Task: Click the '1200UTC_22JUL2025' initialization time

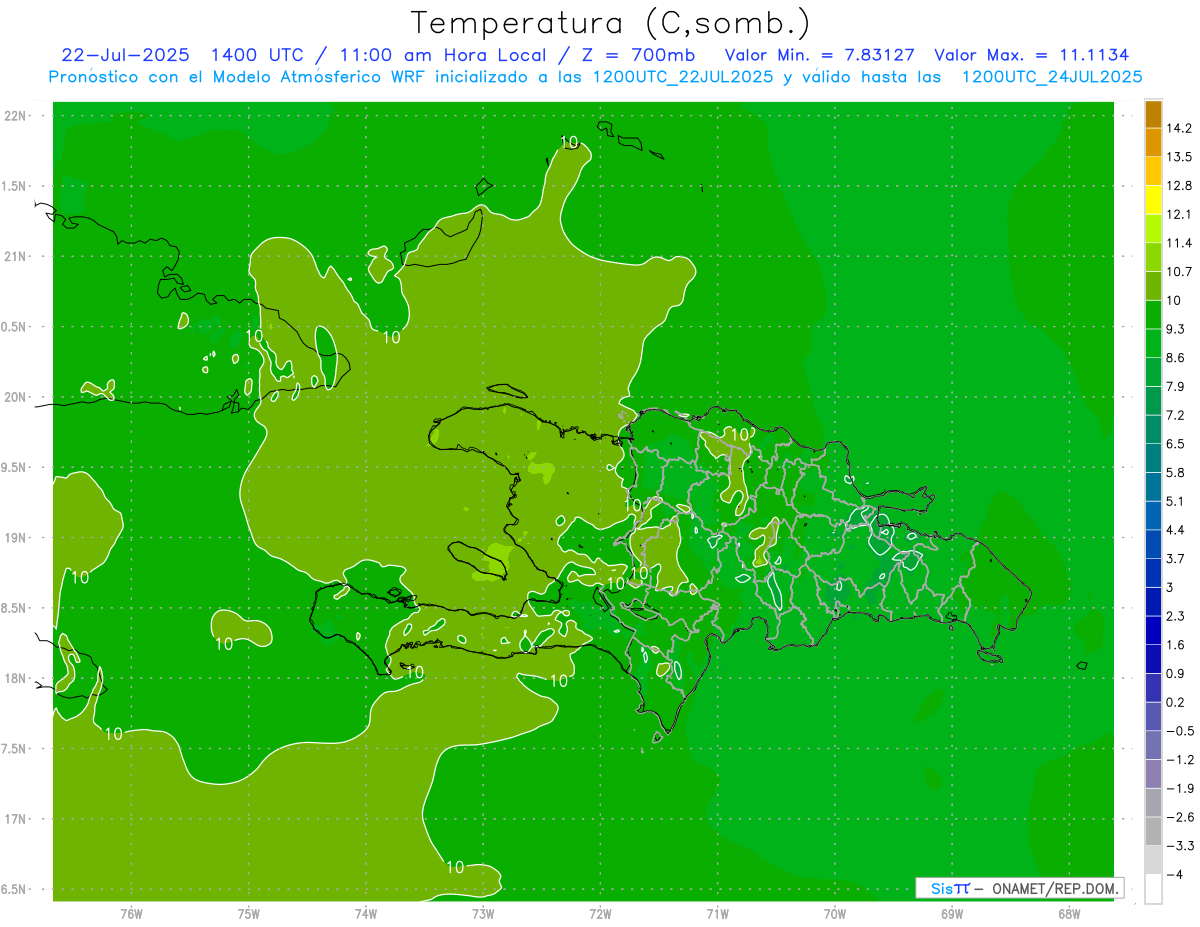Action: point(683,77)
